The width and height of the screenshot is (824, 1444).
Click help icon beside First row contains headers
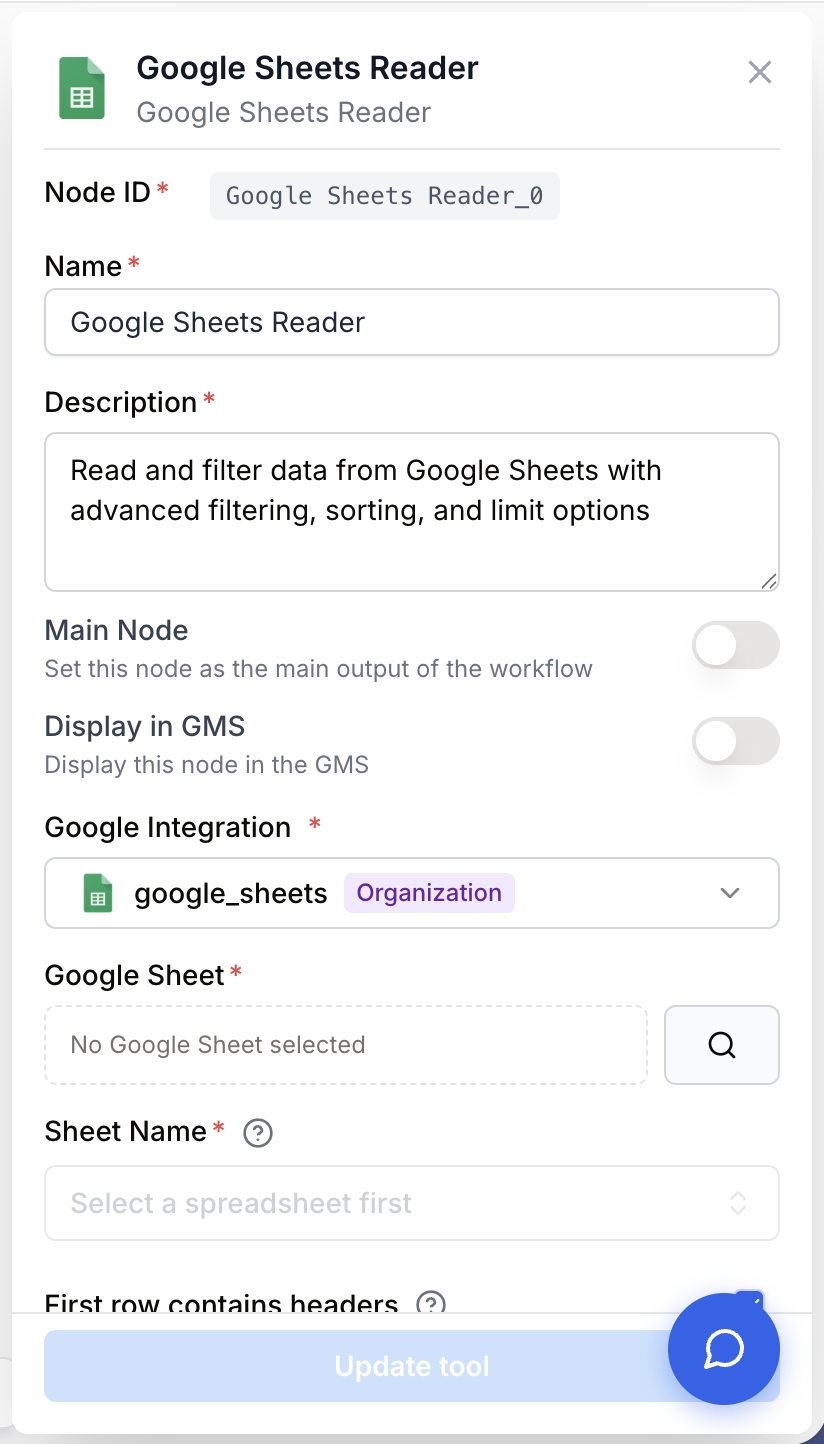pos(431,1304)
